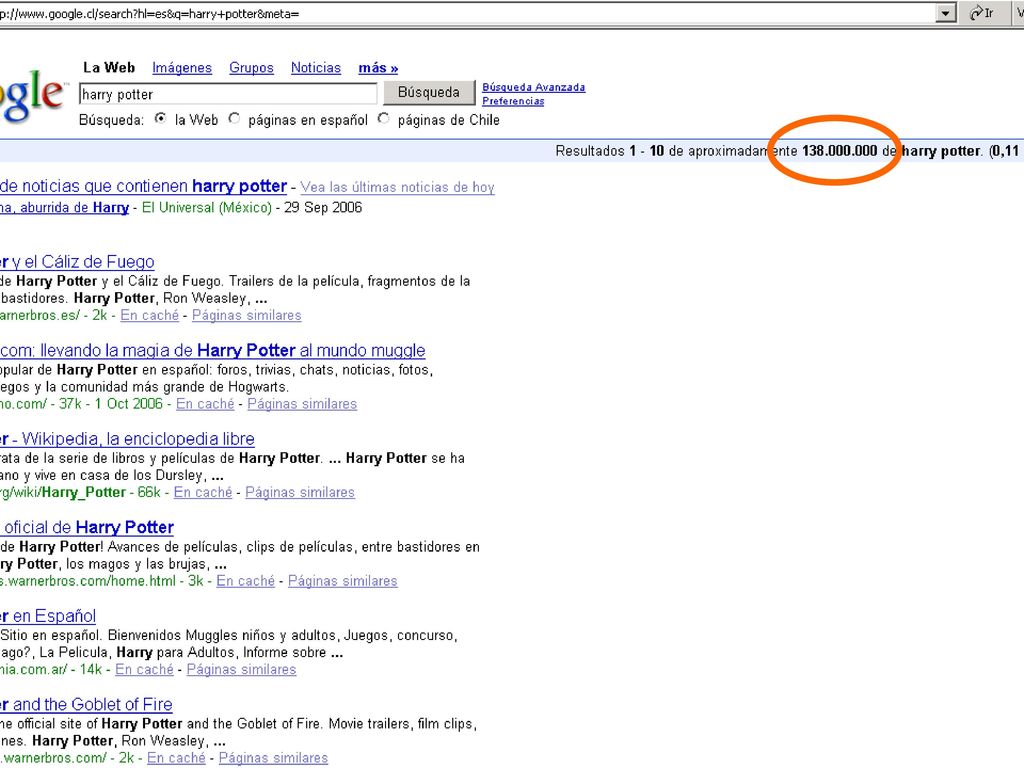Click the Ir go button
The height and width of the screenshot is (768, 1024).
(982, 13)
